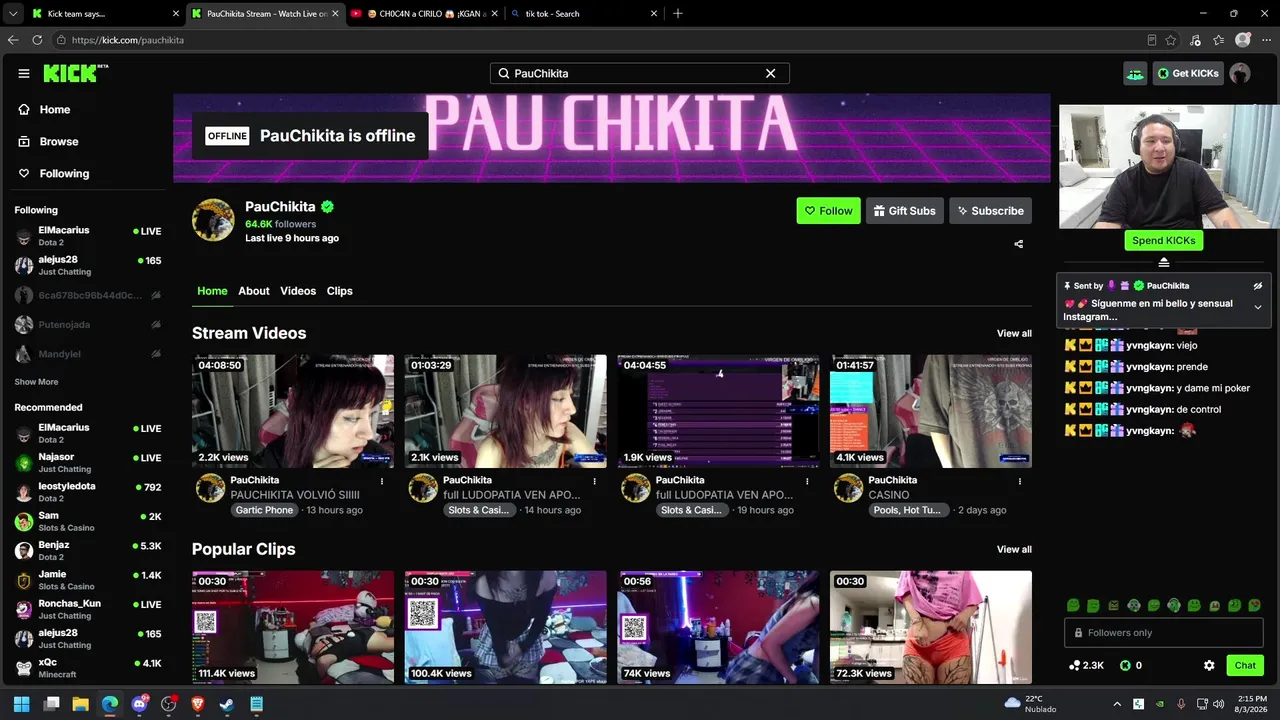Open the tab list dropdown in browser
Viewport: 1280px width, 720px height.
pos(13,14)
